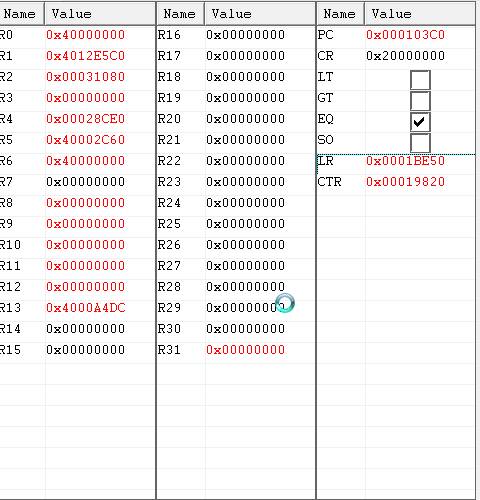Select the R28 register value
This screenshot has height=500, width=480.
click(x=246, y=287)
